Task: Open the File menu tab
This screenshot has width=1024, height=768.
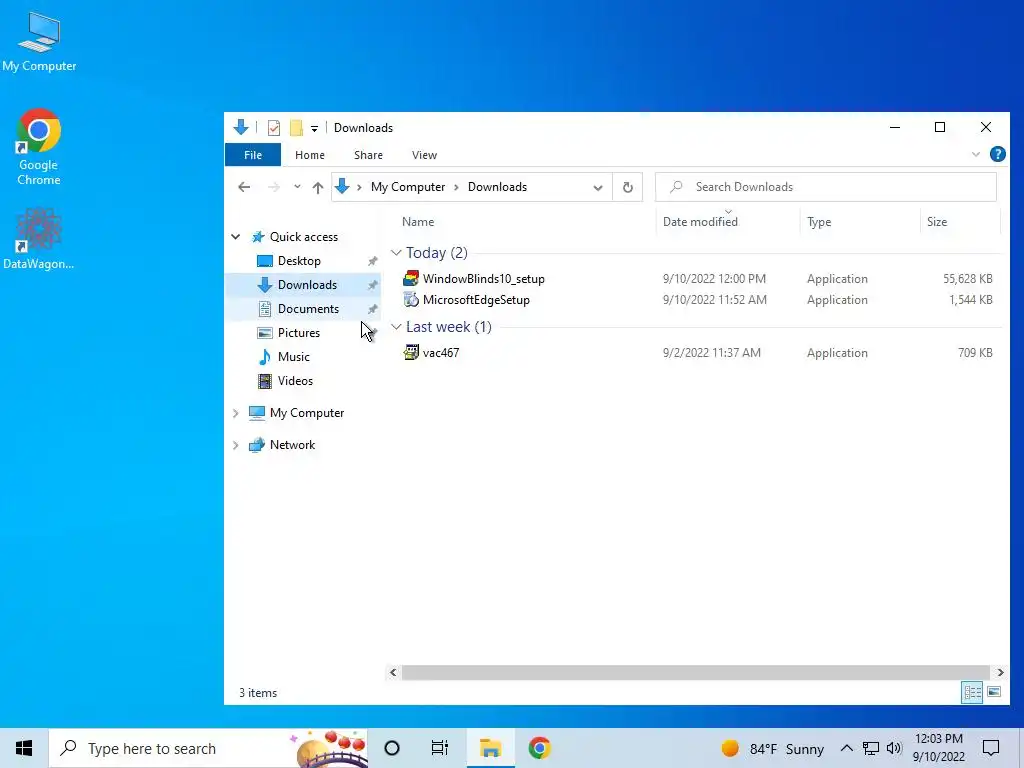Action: coord(253,155)
